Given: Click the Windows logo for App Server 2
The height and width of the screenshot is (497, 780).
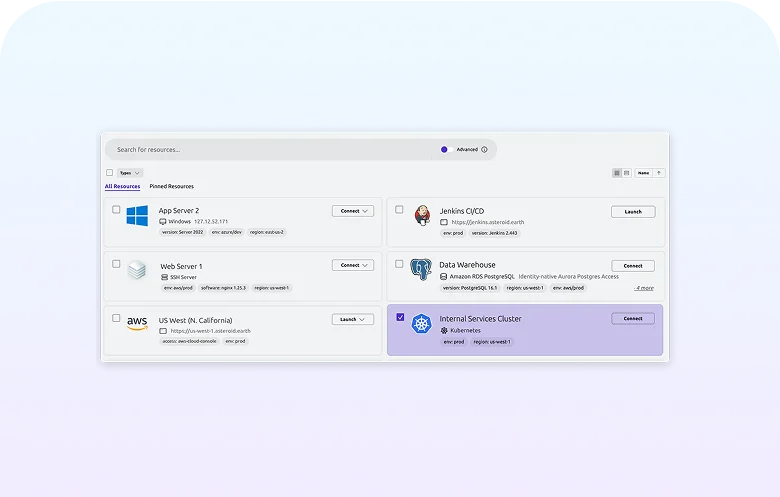Looking at the screenshot, I should pyautogui.click(x=137, y=215).
